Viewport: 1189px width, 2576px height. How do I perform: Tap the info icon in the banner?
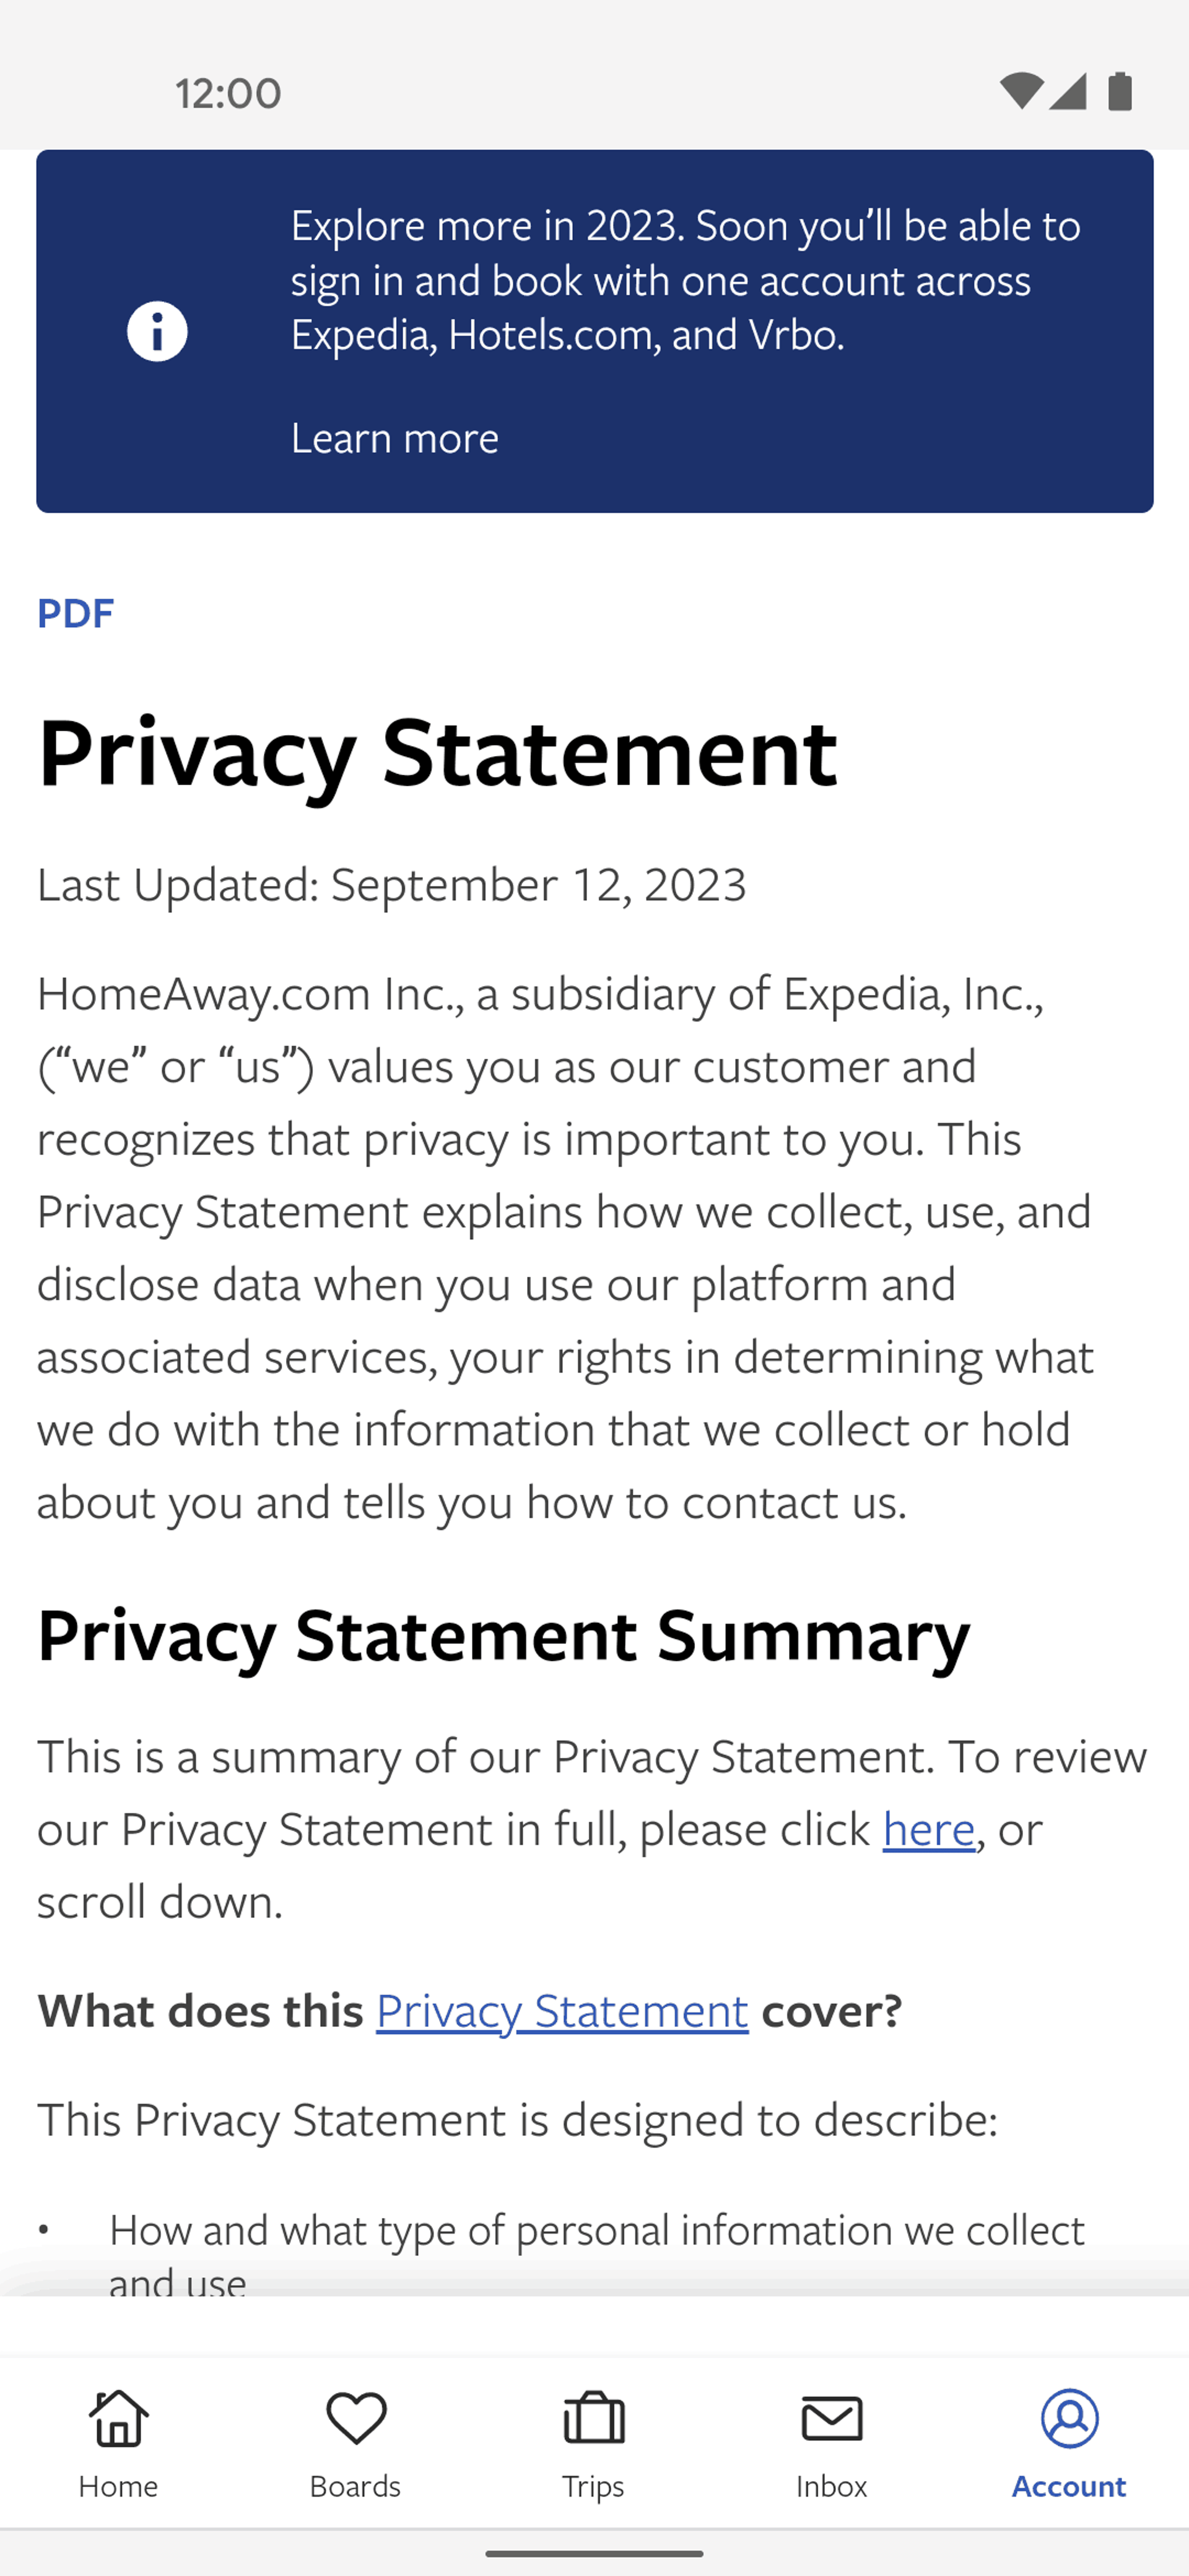point(157,331)
